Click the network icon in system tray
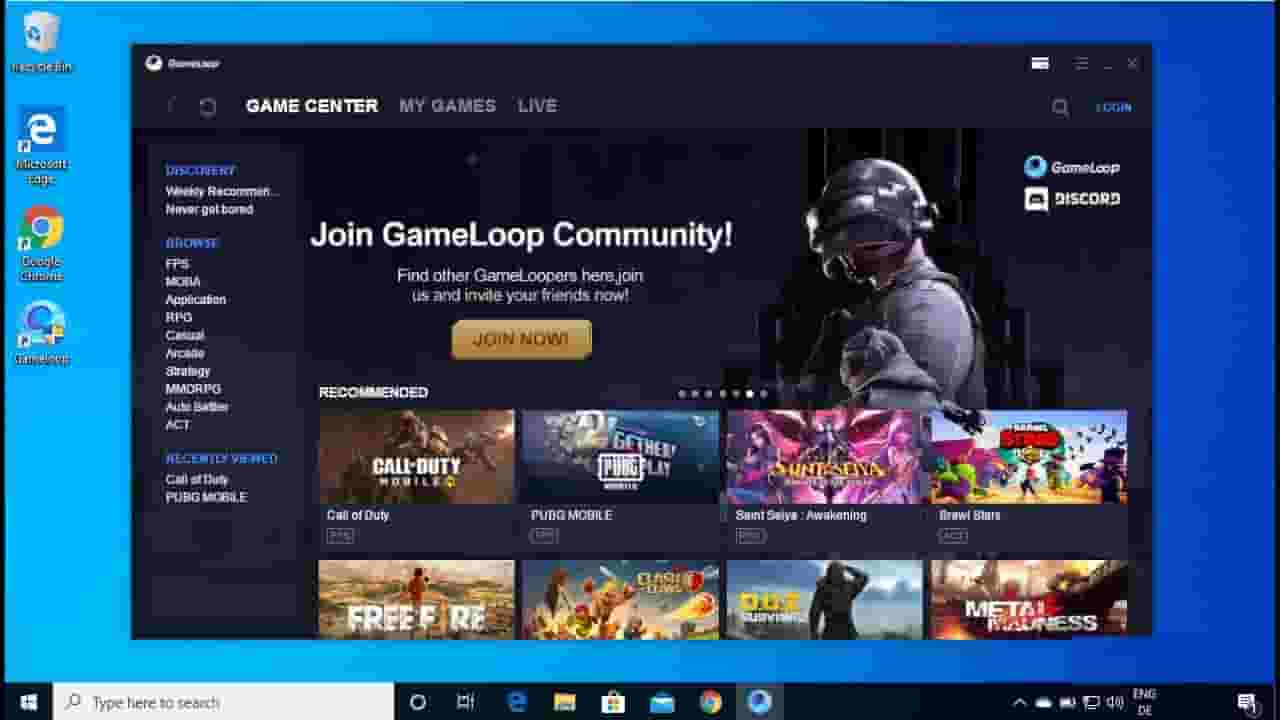This screenshot has width=1280, height=720. (x=1091, y=703)
